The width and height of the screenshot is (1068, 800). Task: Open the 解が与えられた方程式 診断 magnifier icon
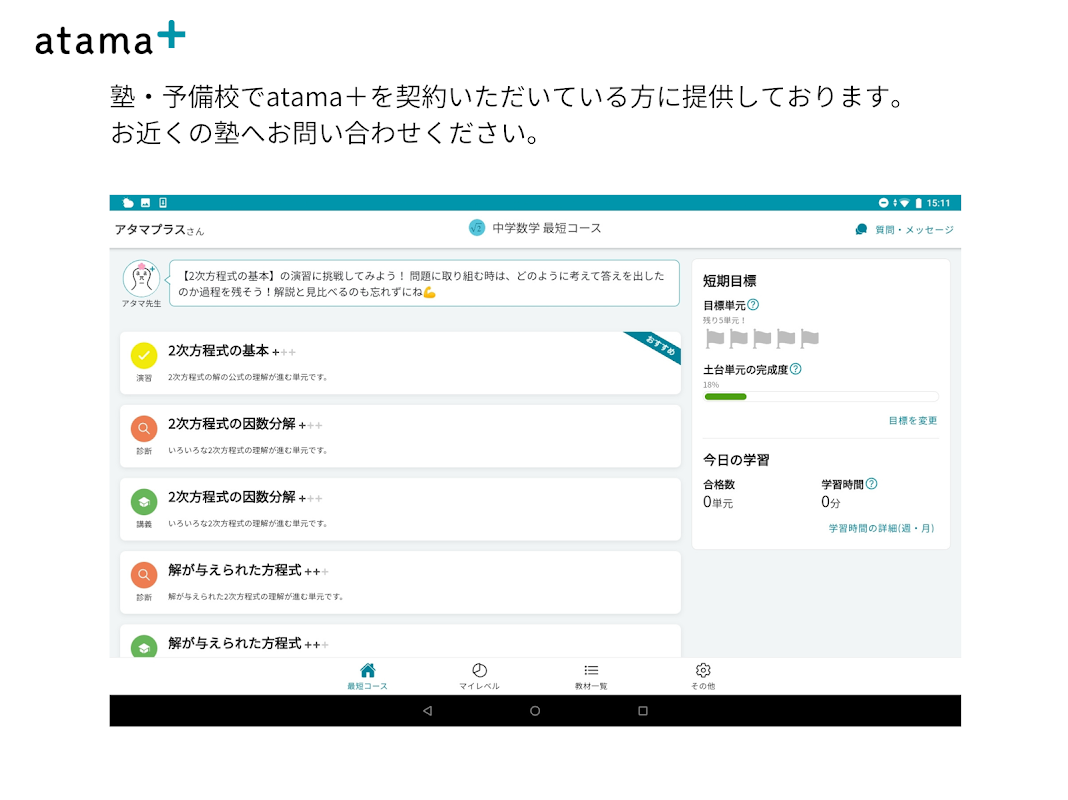[144, 575]
